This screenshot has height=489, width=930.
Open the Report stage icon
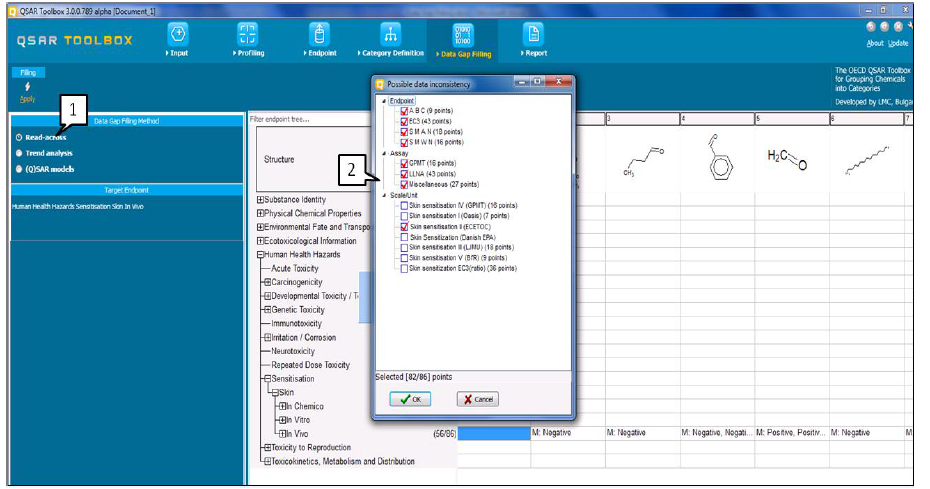[x=533, y=35]
